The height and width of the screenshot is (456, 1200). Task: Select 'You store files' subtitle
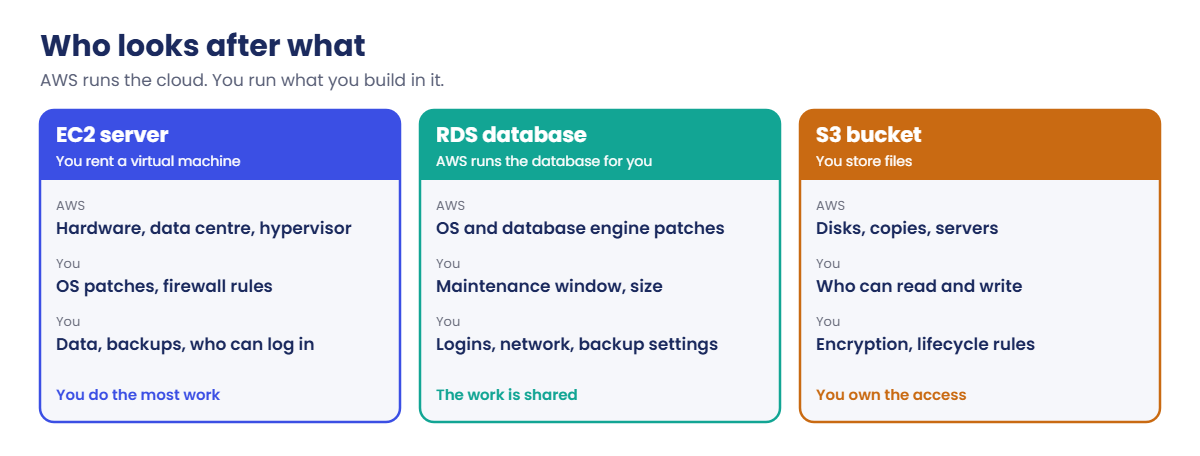coord(864,161)
